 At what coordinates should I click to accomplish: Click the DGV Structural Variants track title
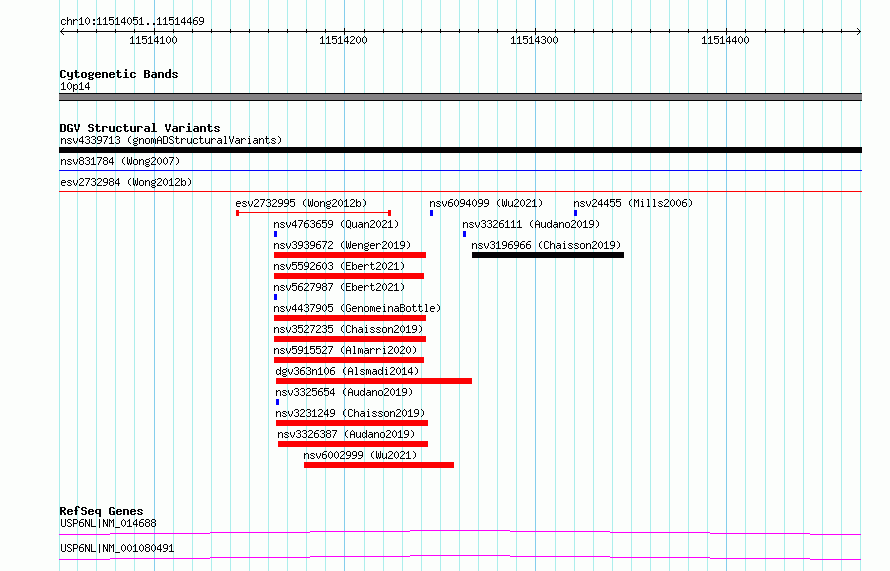(140, 128)
